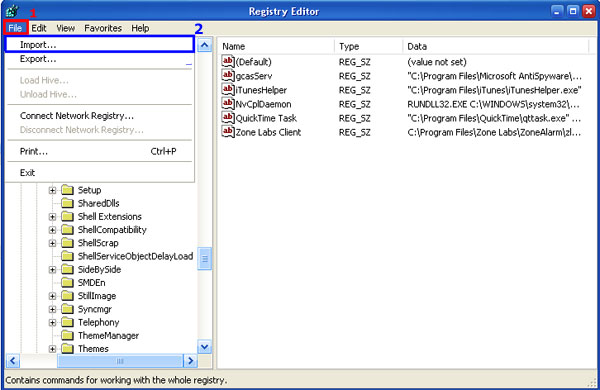Viewport: 600px width, 390px height.
Task: Click the Registry Editor title bar icon
Action: coord(13,11)
